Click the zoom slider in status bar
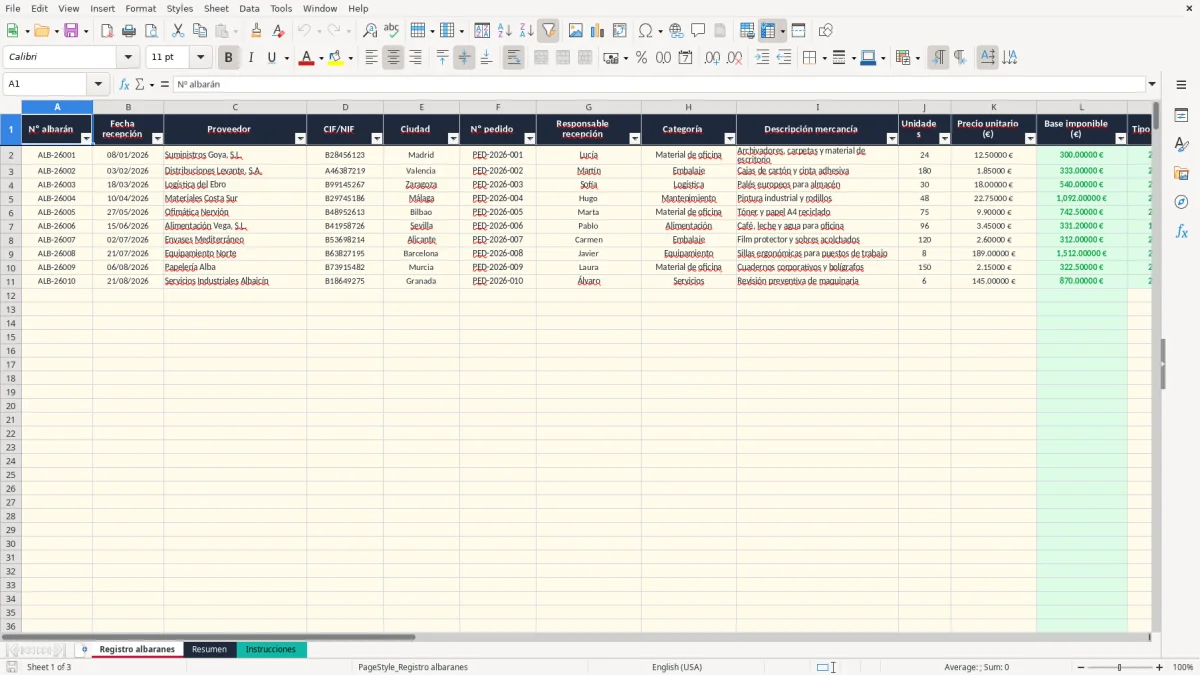1200x675 pixels. point(1119,667)
